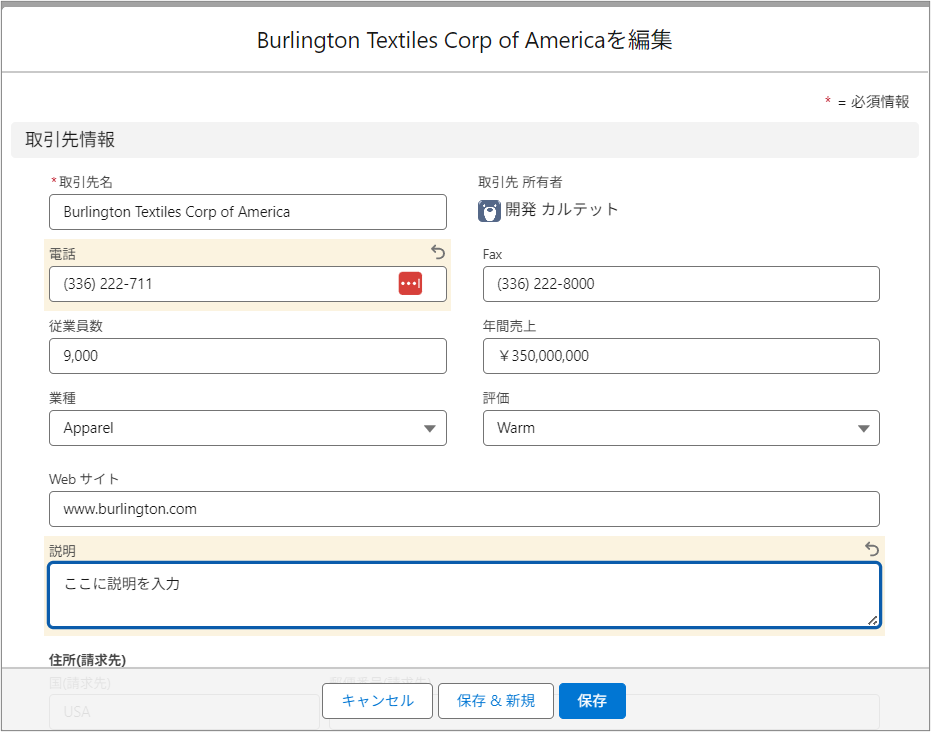931x732 pixels.
Task: Click the 従業員数 field containing 9,000
Action: tap(247, 356)
